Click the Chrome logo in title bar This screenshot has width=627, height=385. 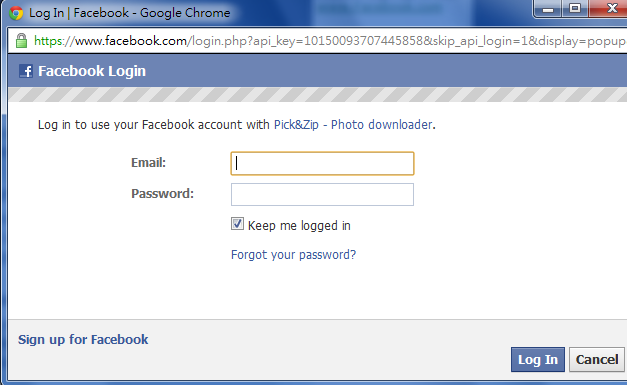pyautogui.click(x=16, y=13)
